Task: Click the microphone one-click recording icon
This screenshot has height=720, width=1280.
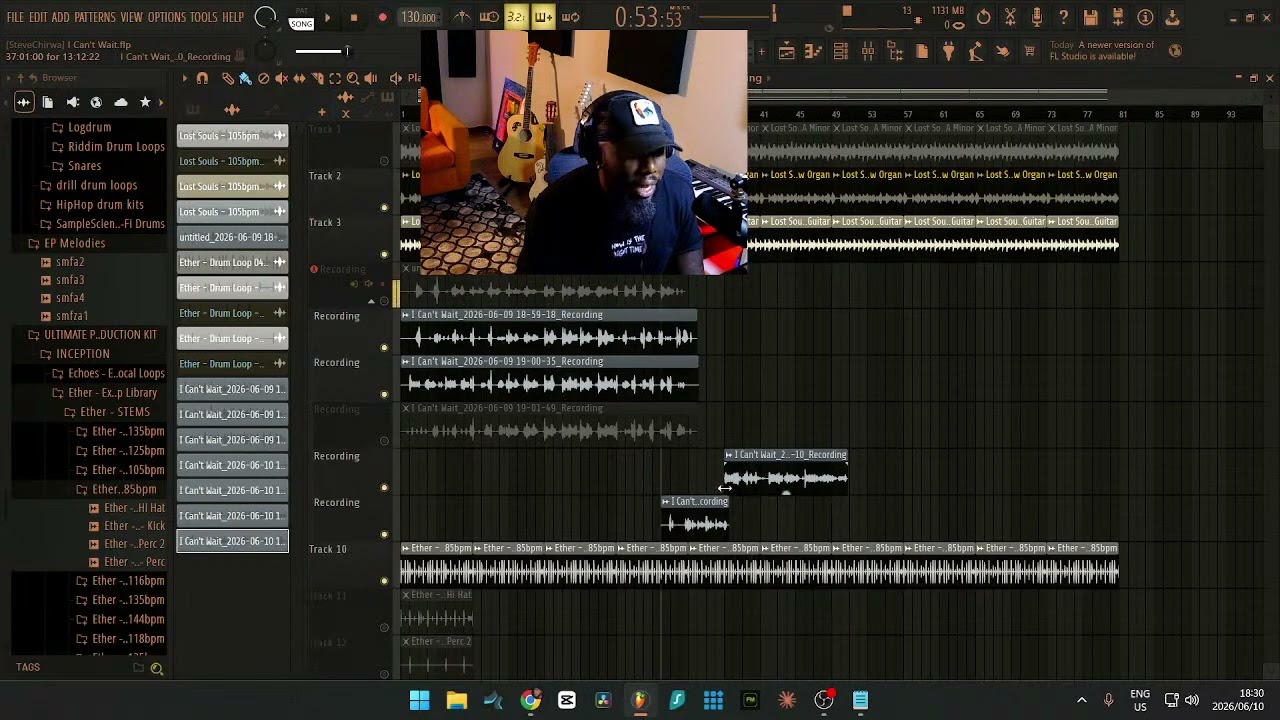Action: tap(1037, 17)
